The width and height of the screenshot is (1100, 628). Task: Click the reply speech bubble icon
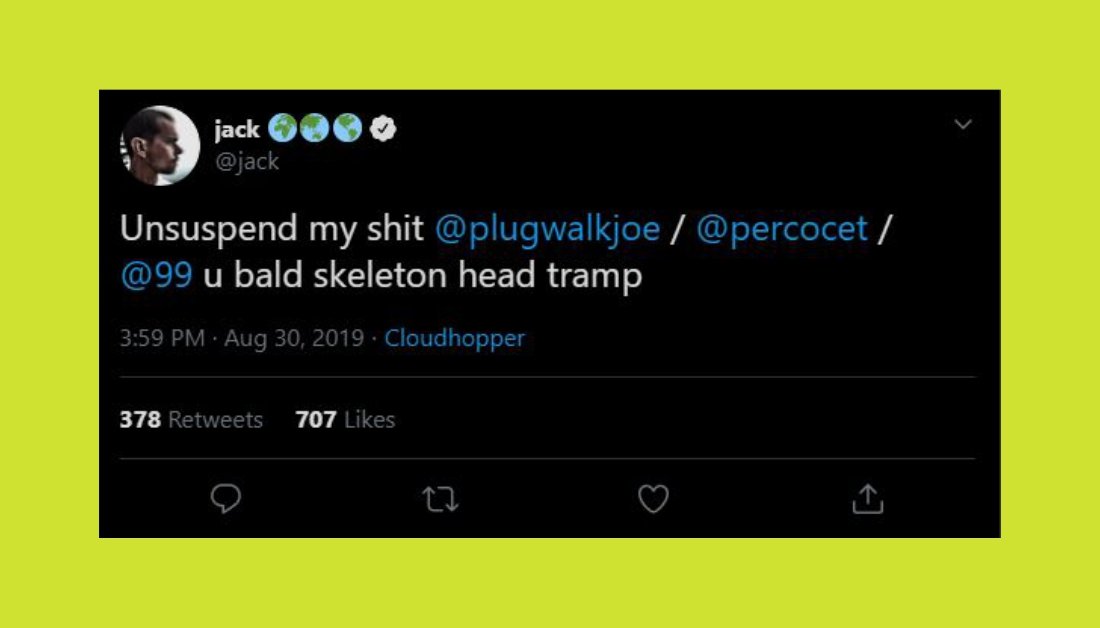pyautogui.click(x=226, y=499)
